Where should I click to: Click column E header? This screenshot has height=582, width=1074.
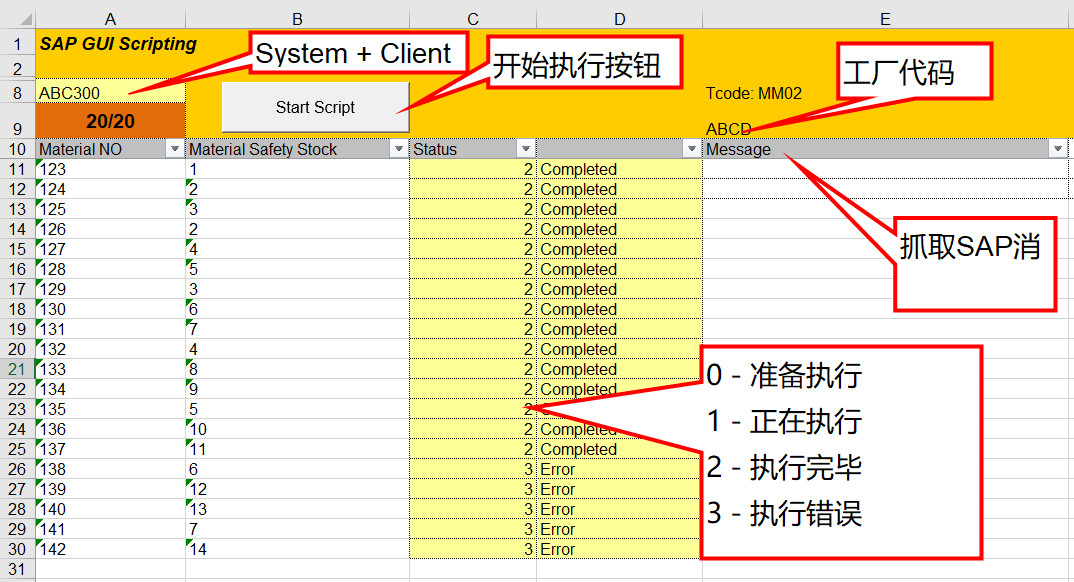(884, 16)
